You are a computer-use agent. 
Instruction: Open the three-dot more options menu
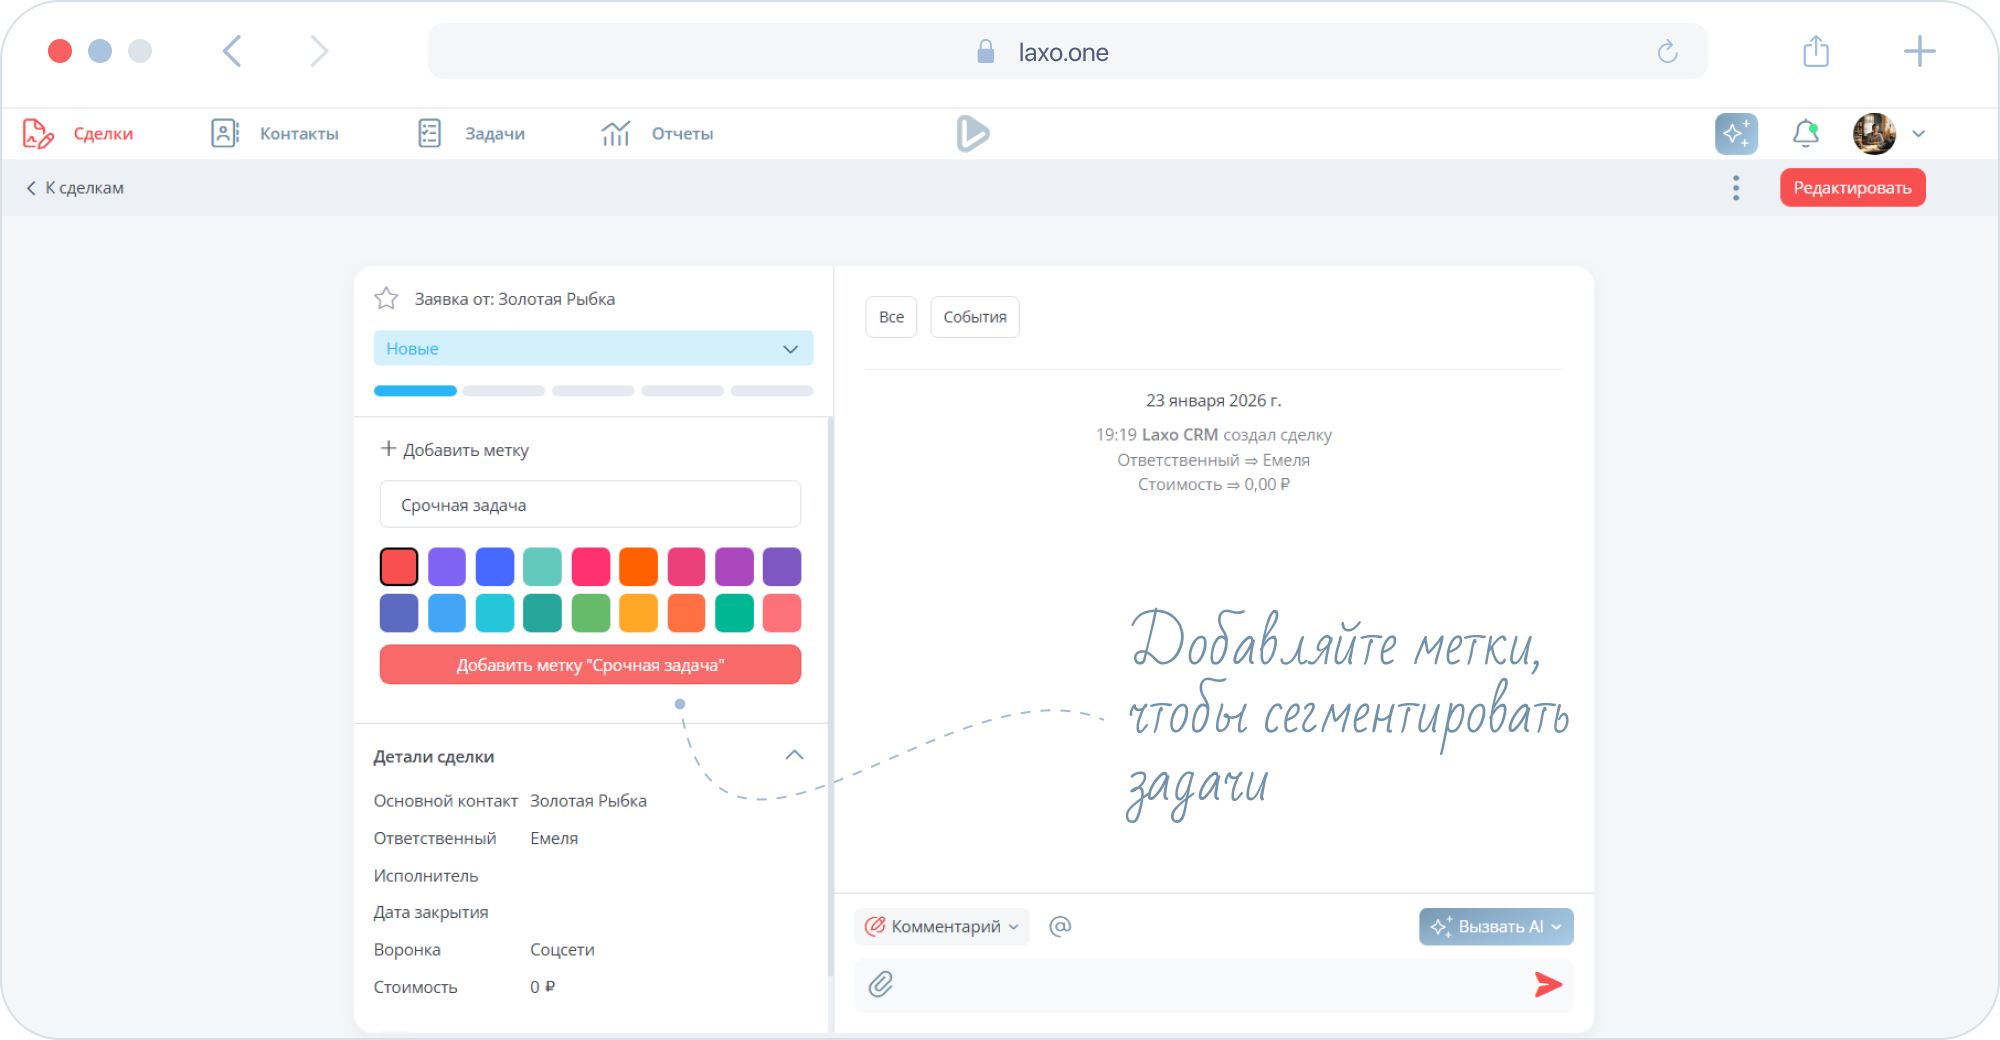click(x=1736, y=188)
